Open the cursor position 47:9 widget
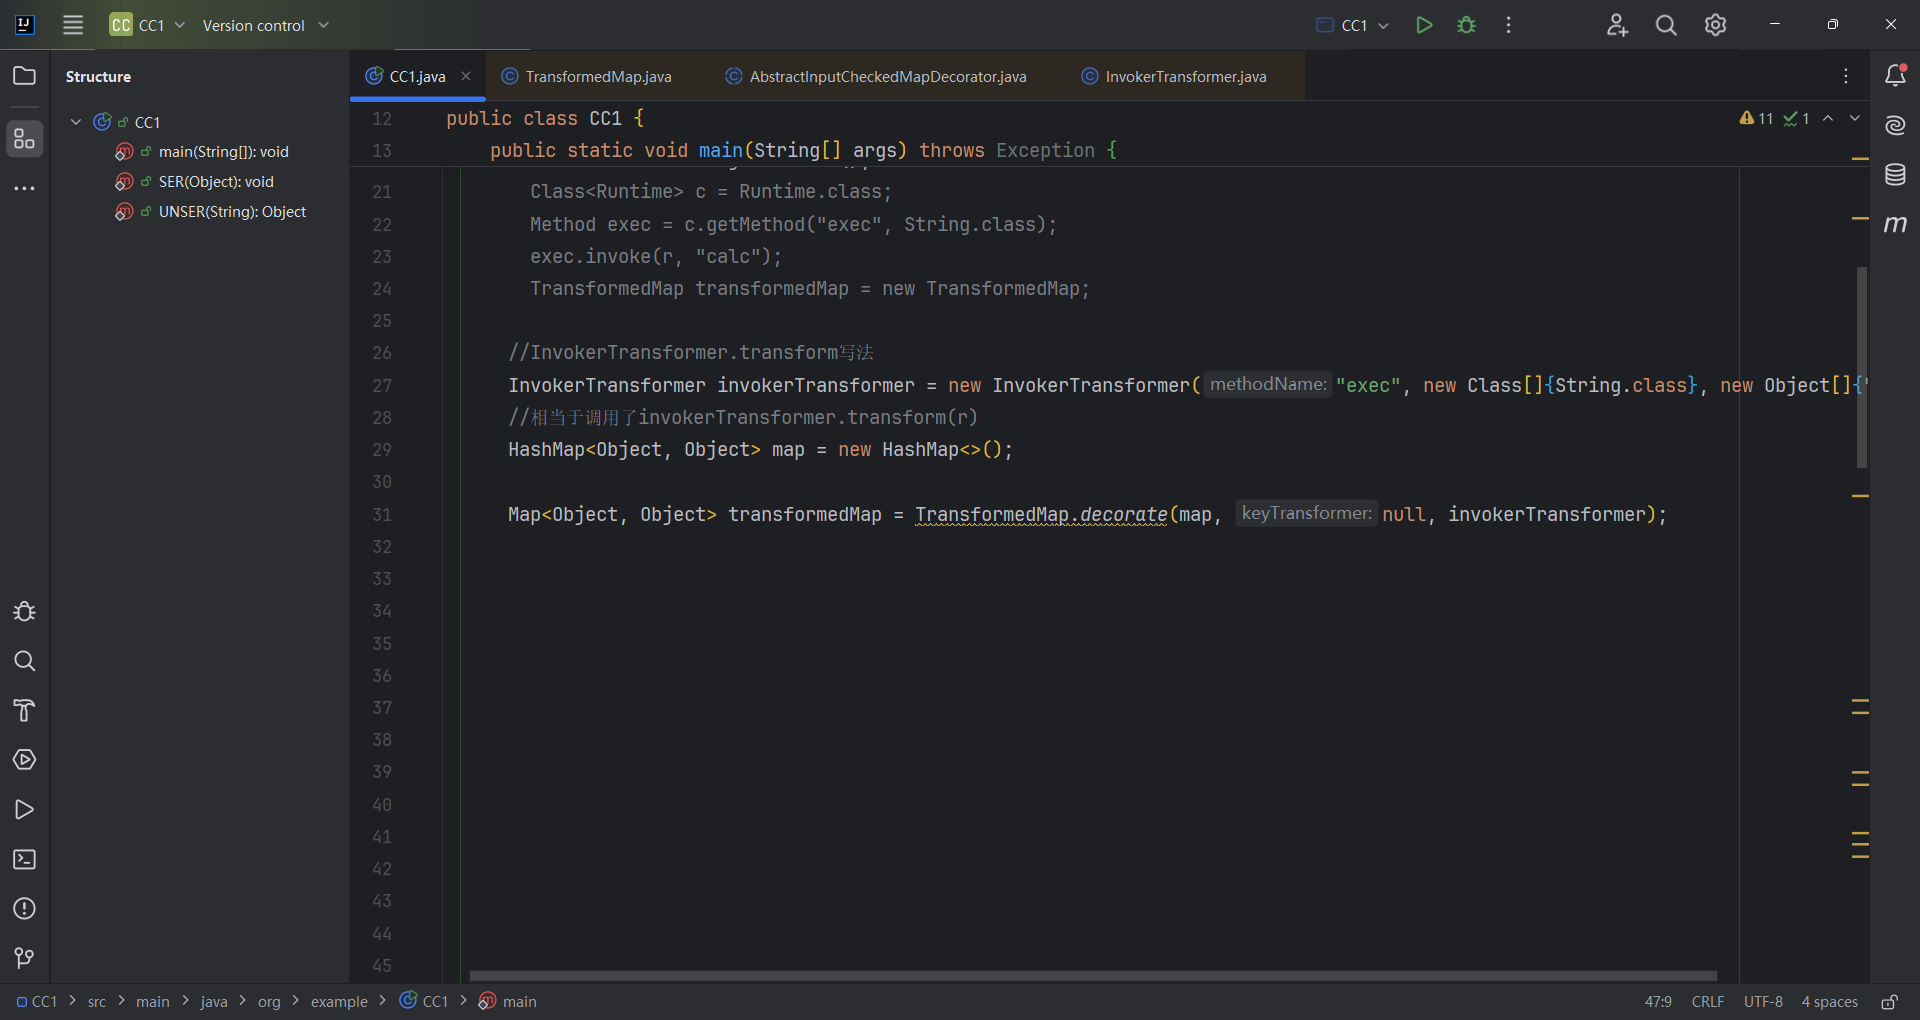 1658,1002
